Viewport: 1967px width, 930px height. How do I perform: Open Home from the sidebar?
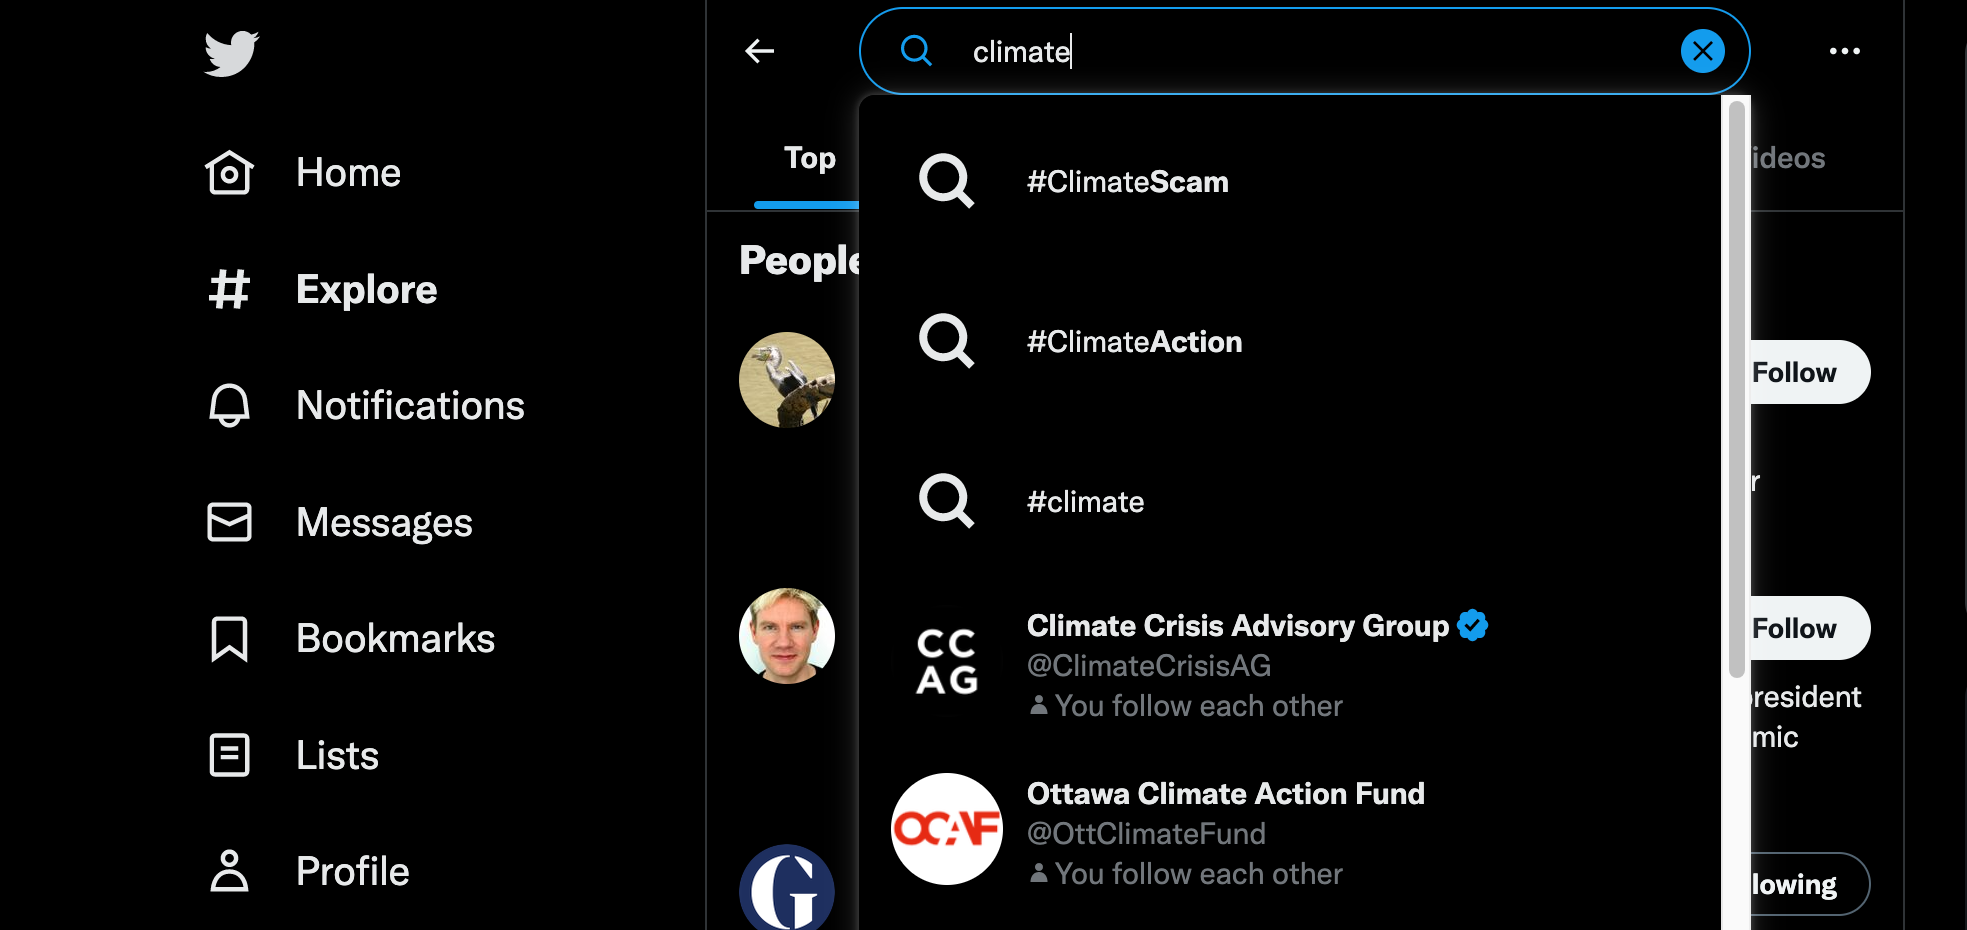pyautogui.click(x=303, y=173)
